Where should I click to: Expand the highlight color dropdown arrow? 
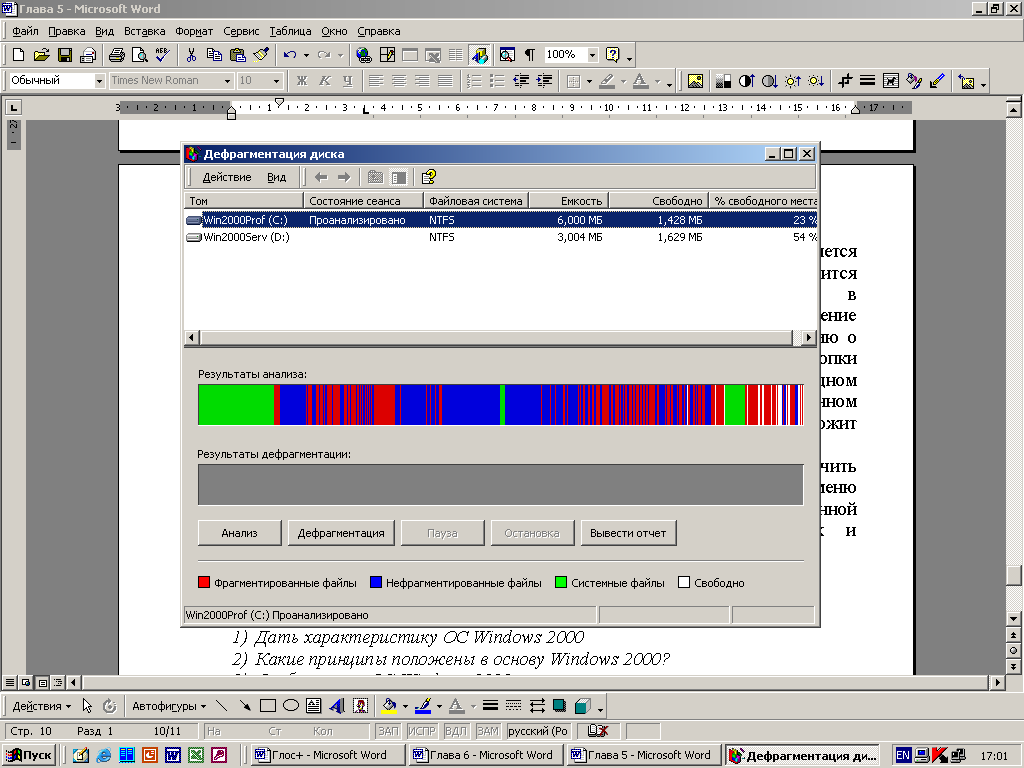click(x=623, y=81)
